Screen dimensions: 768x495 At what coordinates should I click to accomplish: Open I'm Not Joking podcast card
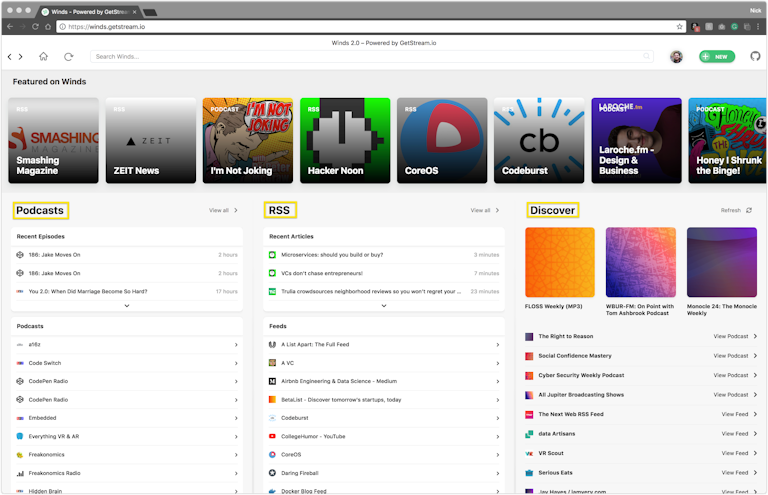(x=248, y=141)
